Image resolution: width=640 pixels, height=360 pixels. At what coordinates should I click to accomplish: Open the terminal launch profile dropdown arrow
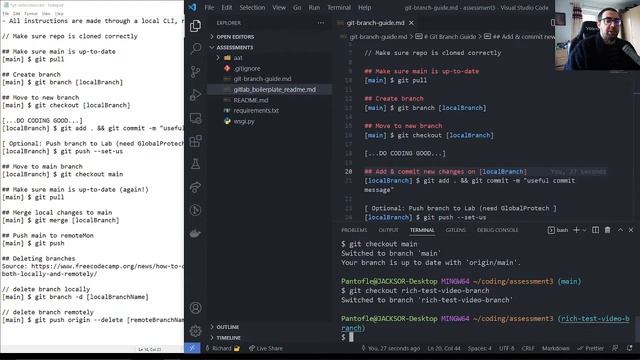[x=584, y=230]
